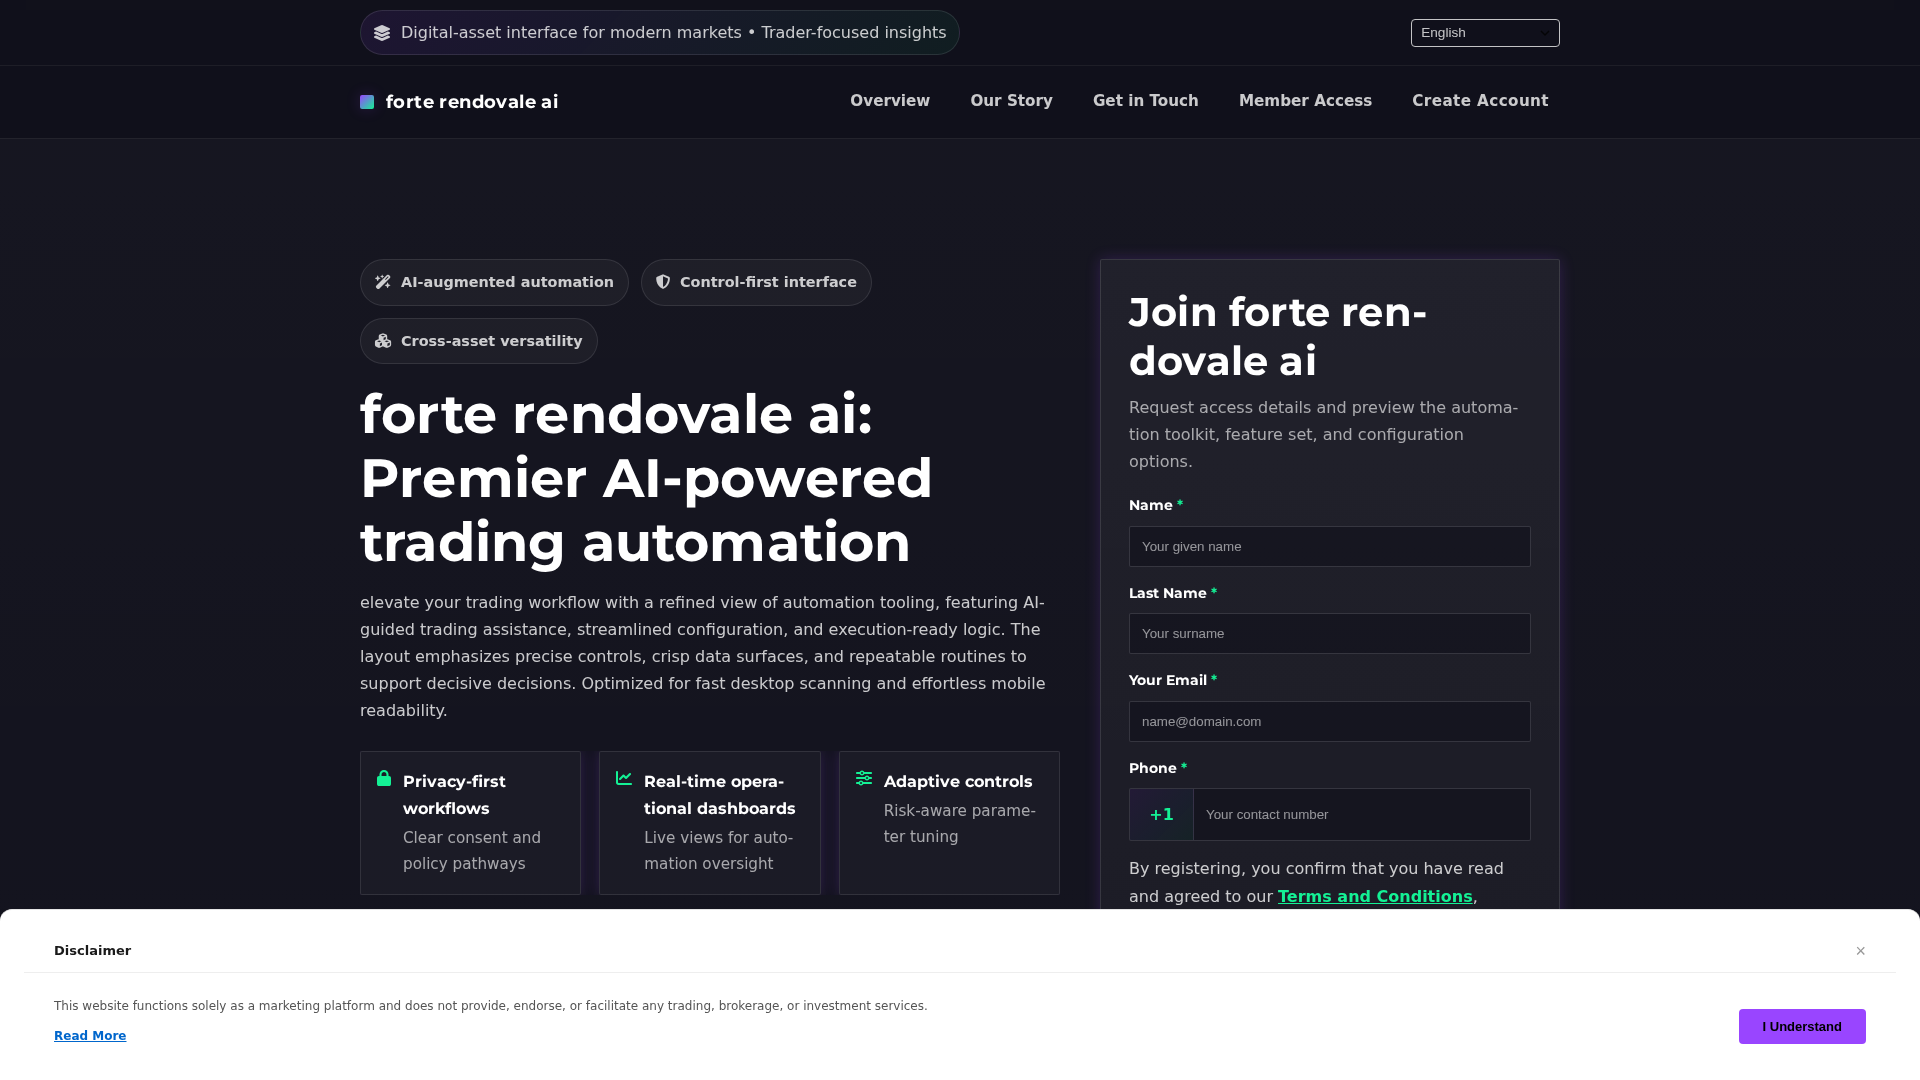Click the AI-augmented automation pill
1920x1080 pixels.
[494, 283]
